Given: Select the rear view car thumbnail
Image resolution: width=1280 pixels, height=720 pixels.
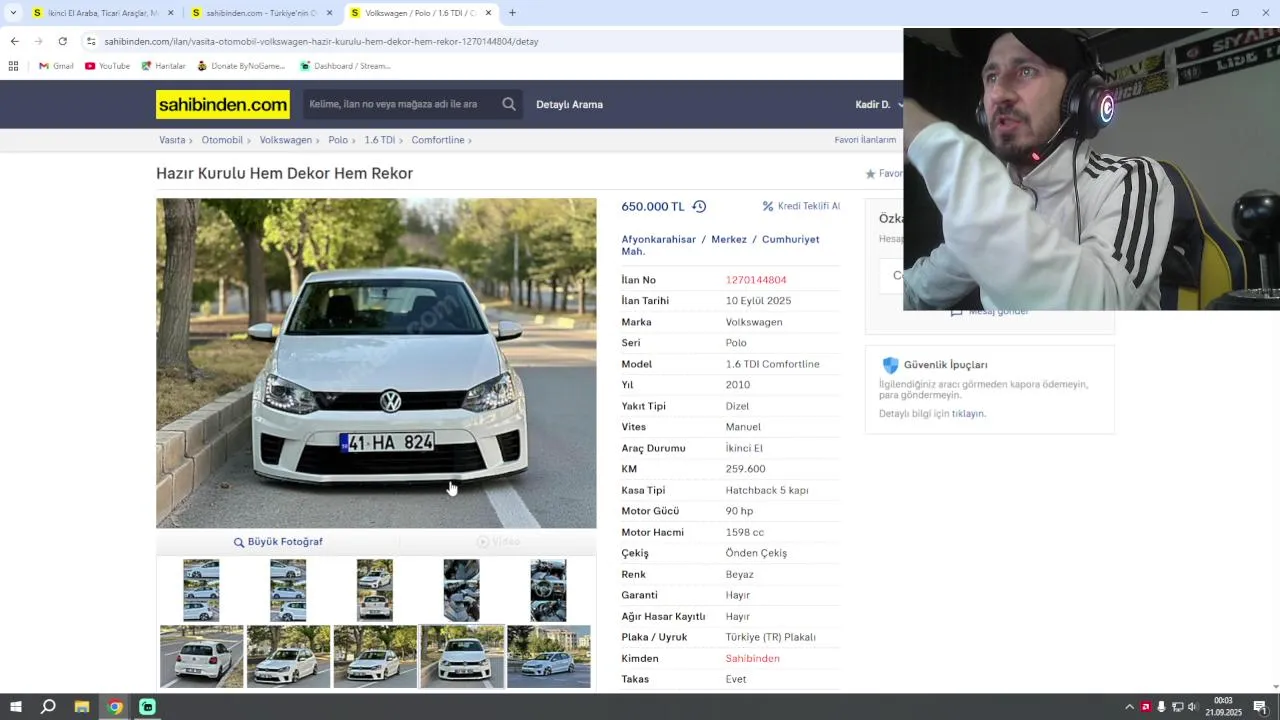Looking at the screenshot, I should pyautogui.click(x=202, y=657).
